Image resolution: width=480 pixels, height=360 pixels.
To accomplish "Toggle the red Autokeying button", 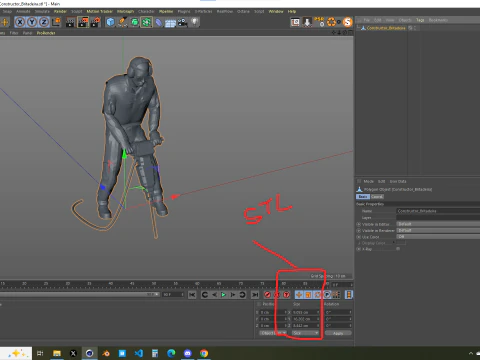I will coord(277,295).
